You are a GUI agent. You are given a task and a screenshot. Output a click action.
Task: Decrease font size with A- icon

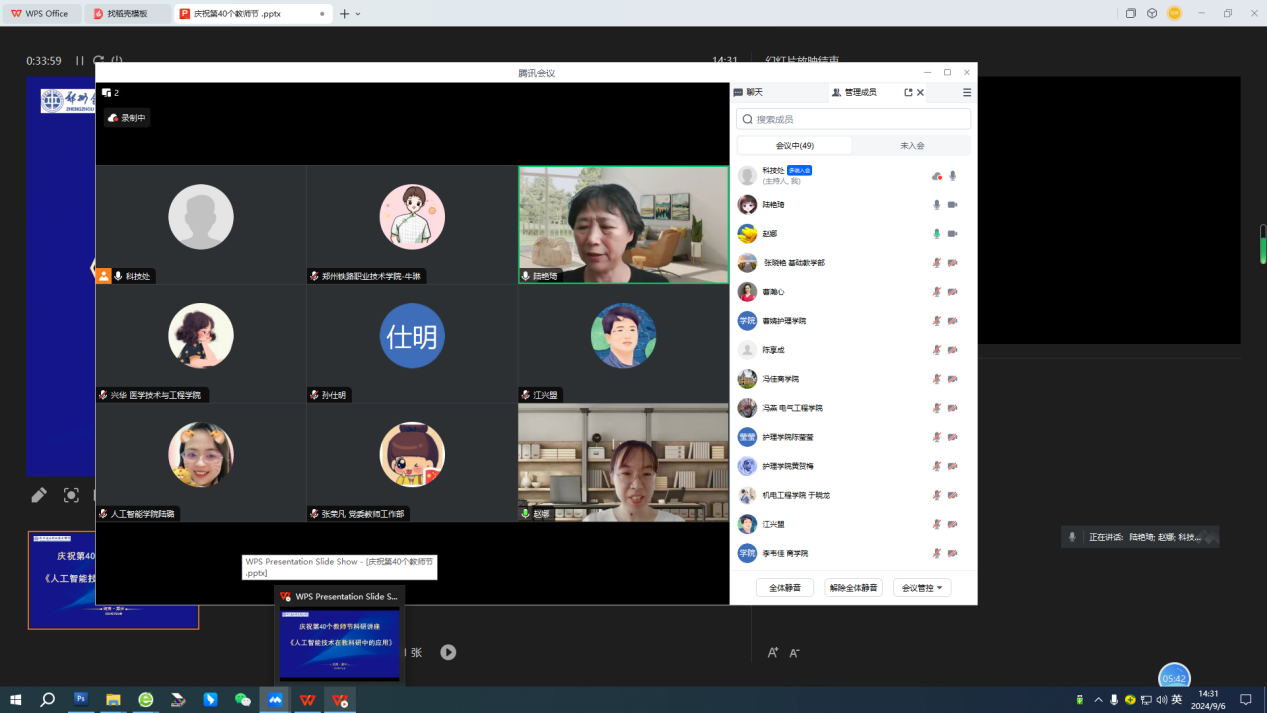[x=795, y=652]
